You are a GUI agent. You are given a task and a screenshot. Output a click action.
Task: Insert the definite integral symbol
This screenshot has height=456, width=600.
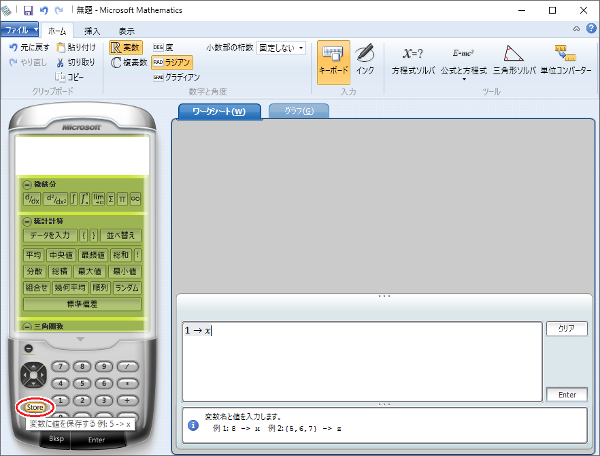pos(85,199)
